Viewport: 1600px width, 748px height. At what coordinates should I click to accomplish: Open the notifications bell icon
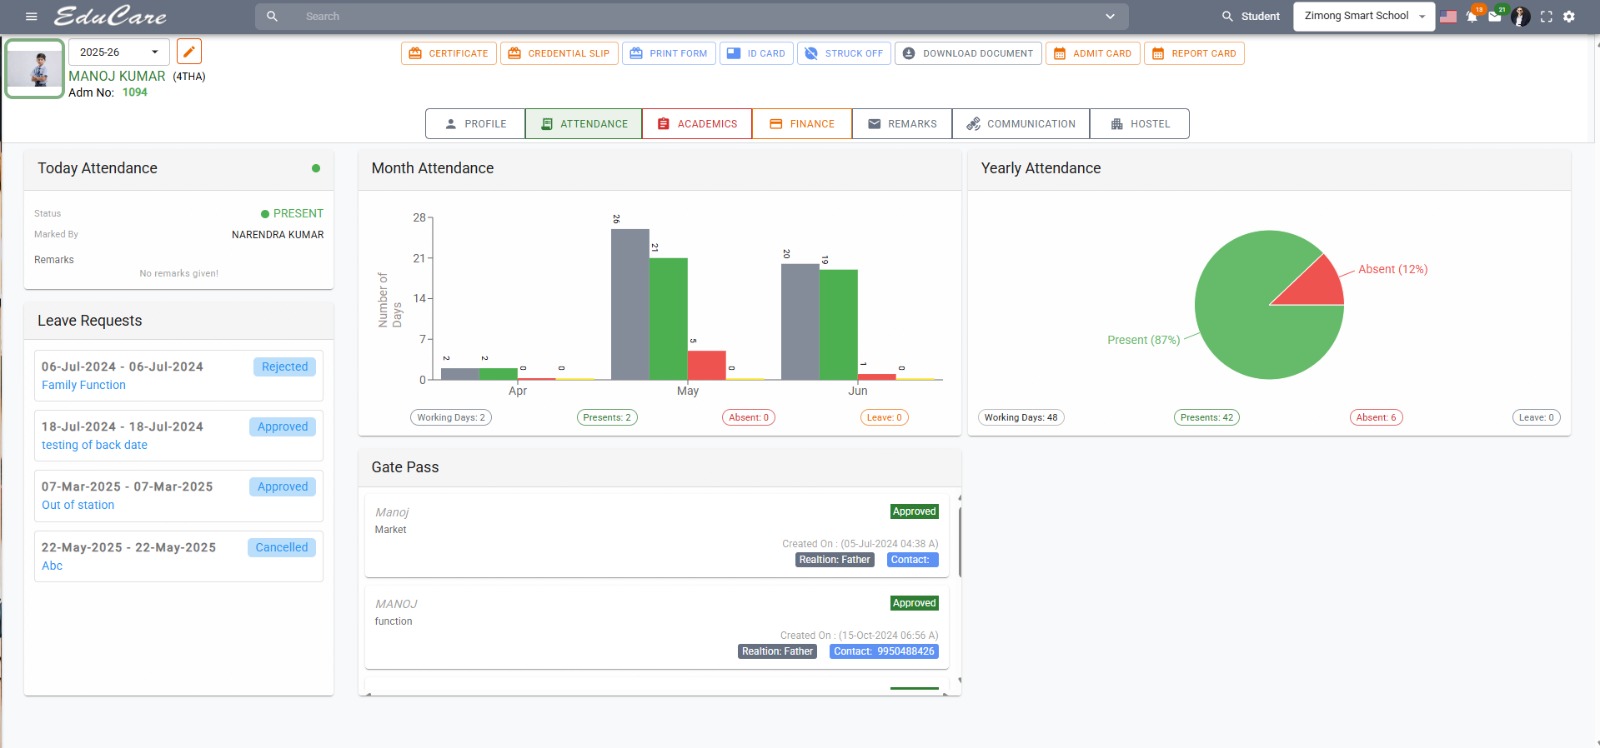click(x=1472, y=16)
